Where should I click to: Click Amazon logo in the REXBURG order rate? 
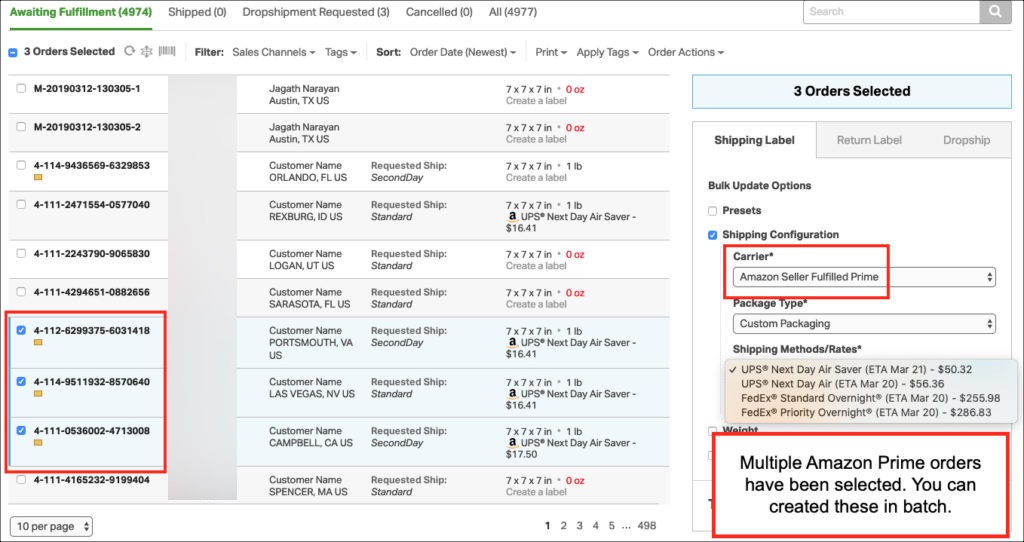(513, 217)
